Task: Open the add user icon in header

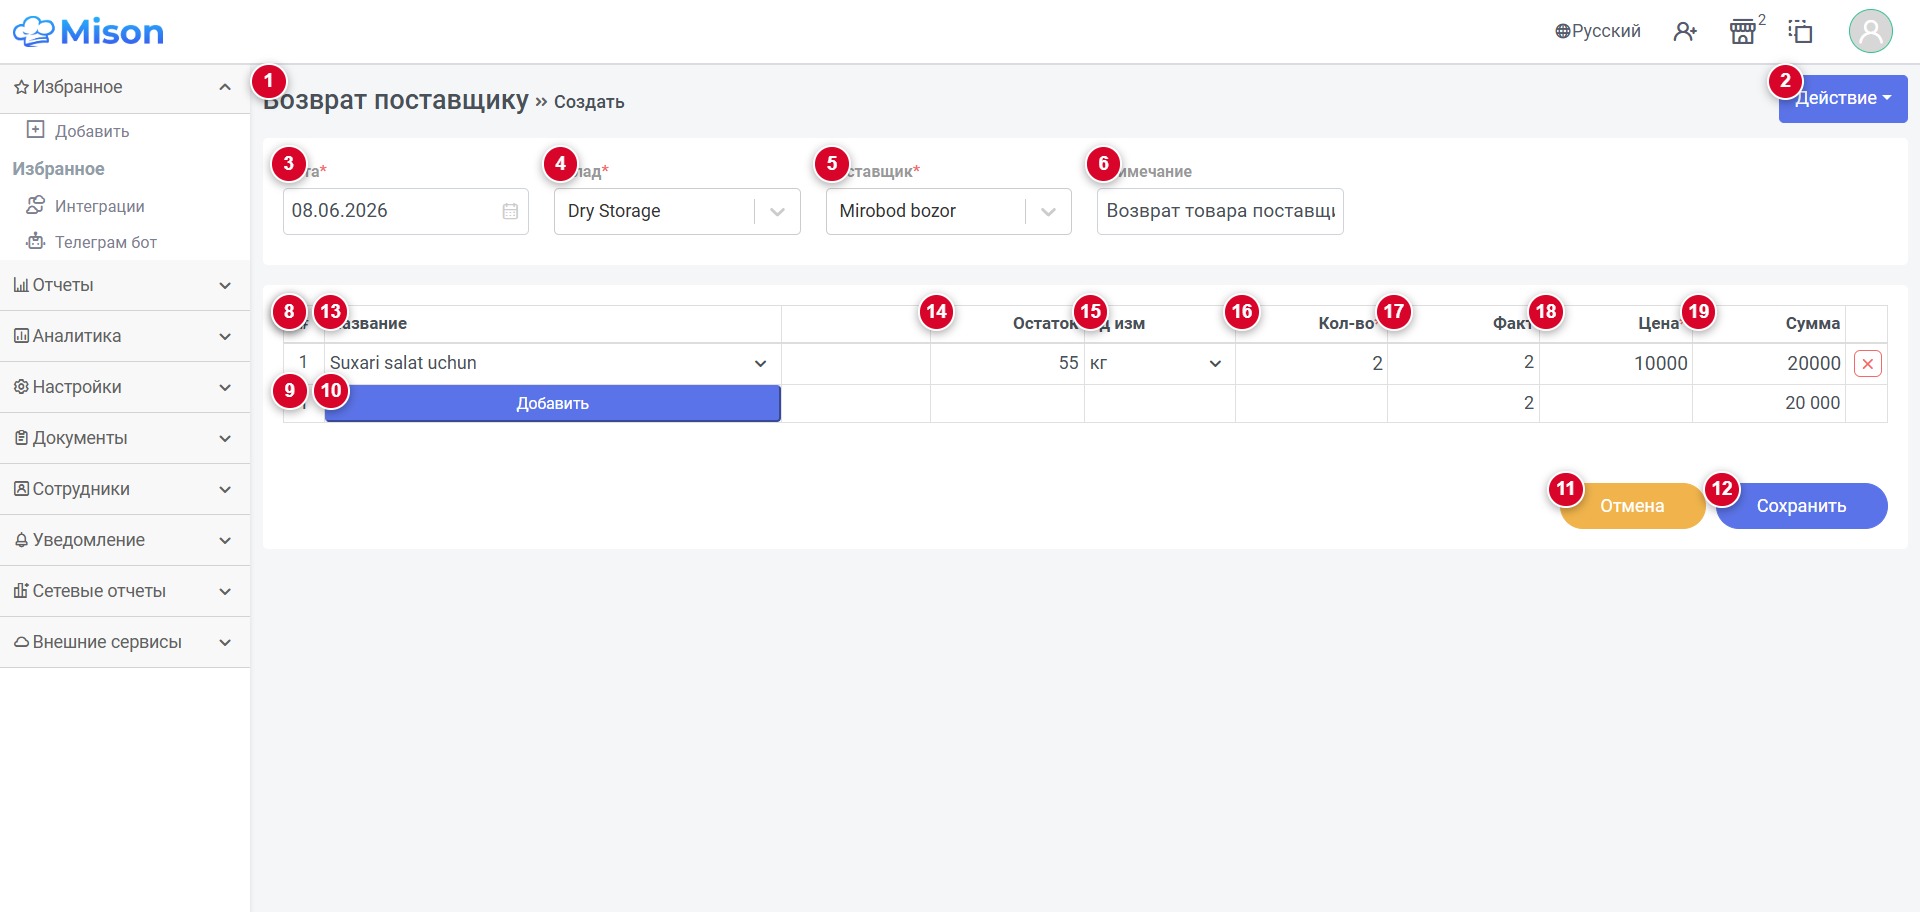Action: tap(1685, 32)
